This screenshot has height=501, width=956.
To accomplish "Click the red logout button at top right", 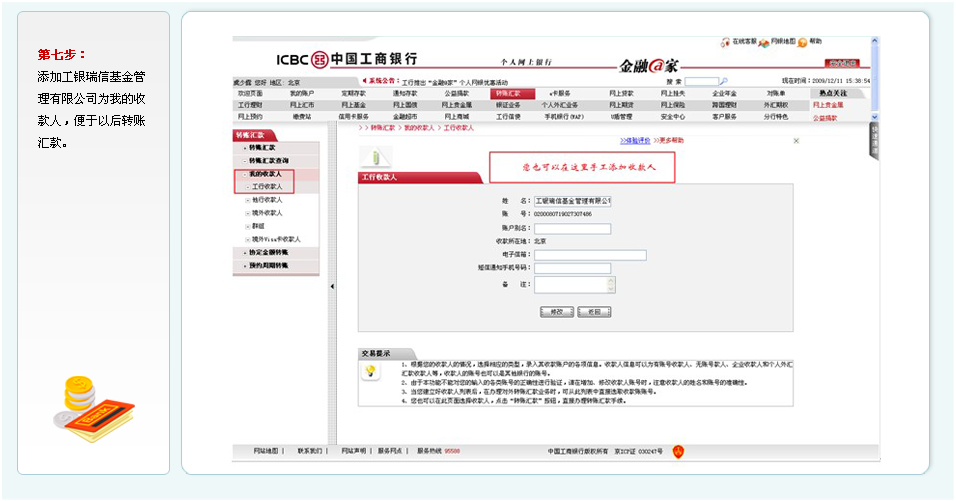I will pos(842,63).
